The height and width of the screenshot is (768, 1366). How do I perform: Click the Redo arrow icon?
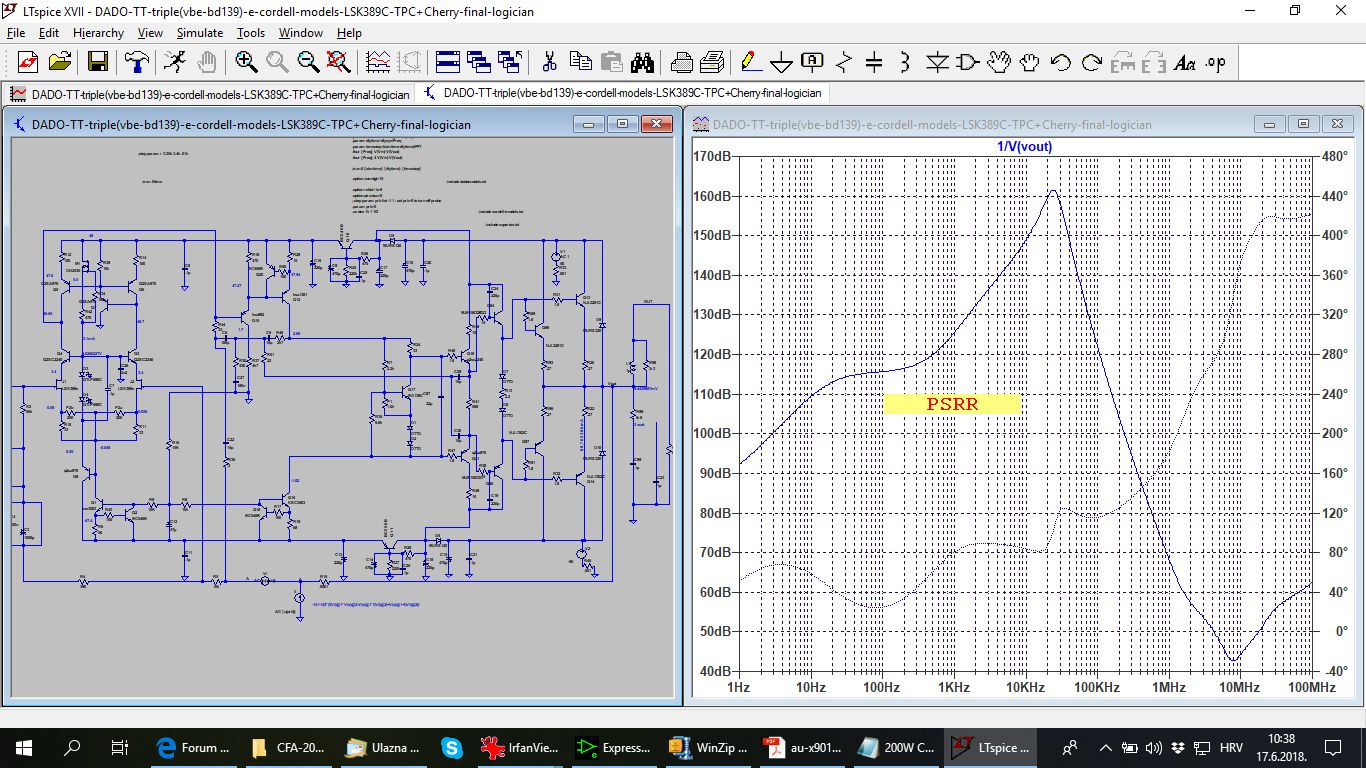pos(1092,62)
